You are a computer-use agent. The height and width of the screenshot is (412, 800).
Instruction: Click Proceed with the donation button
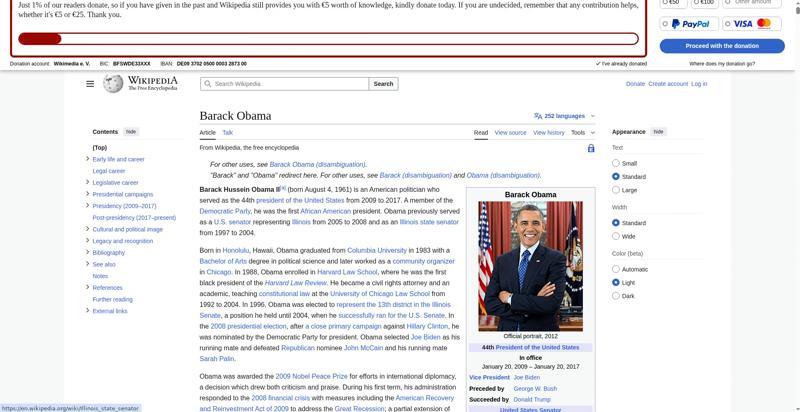tap(722, 46)
